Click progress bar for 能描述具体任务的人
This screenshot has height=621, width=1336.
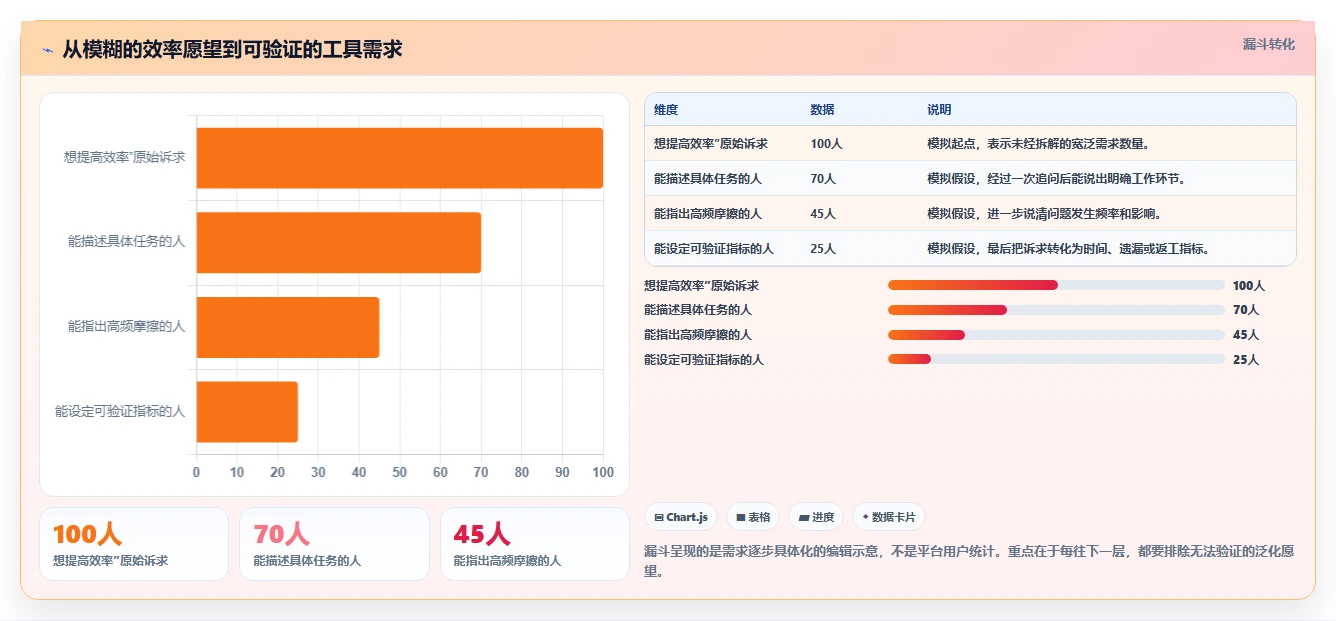pos(1056,310)
